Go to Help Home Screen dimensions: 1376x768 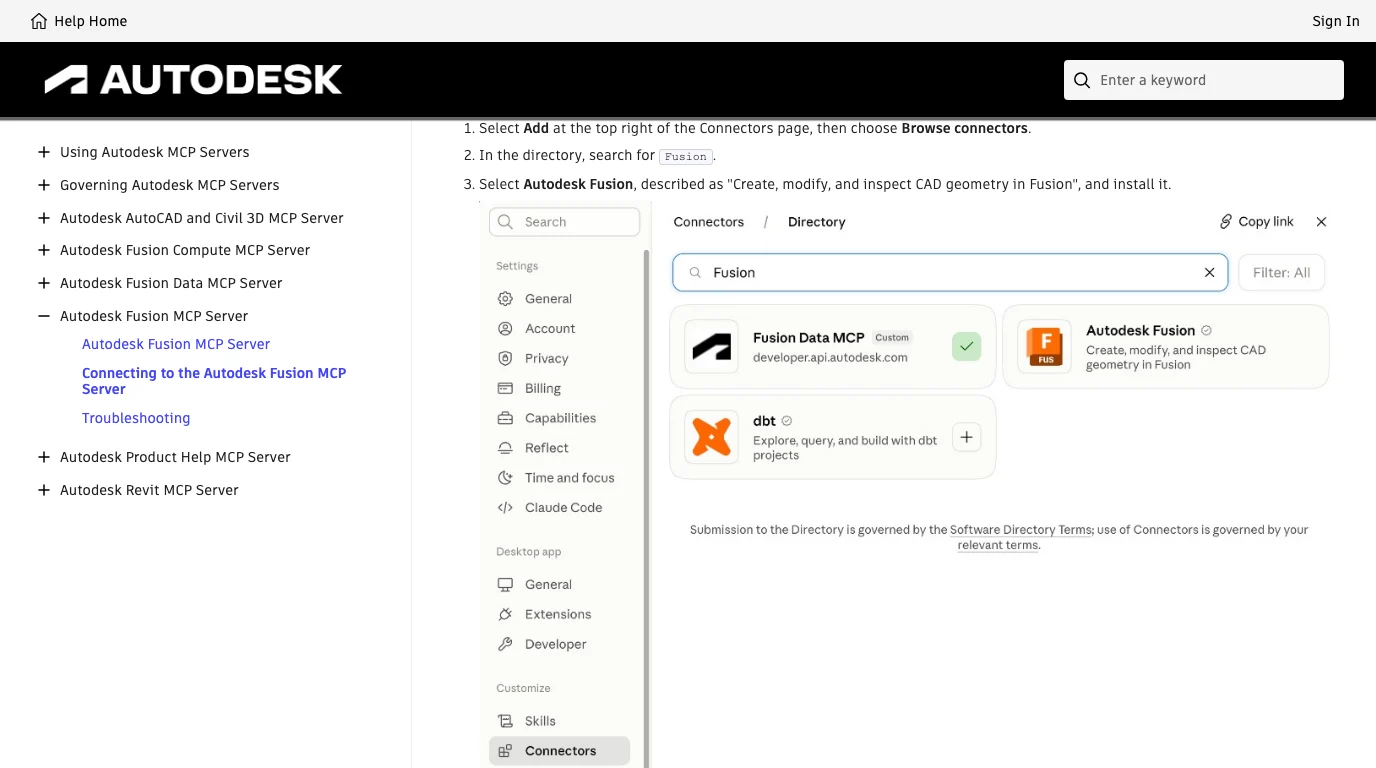pyautogui.click(x=79, y=21)
